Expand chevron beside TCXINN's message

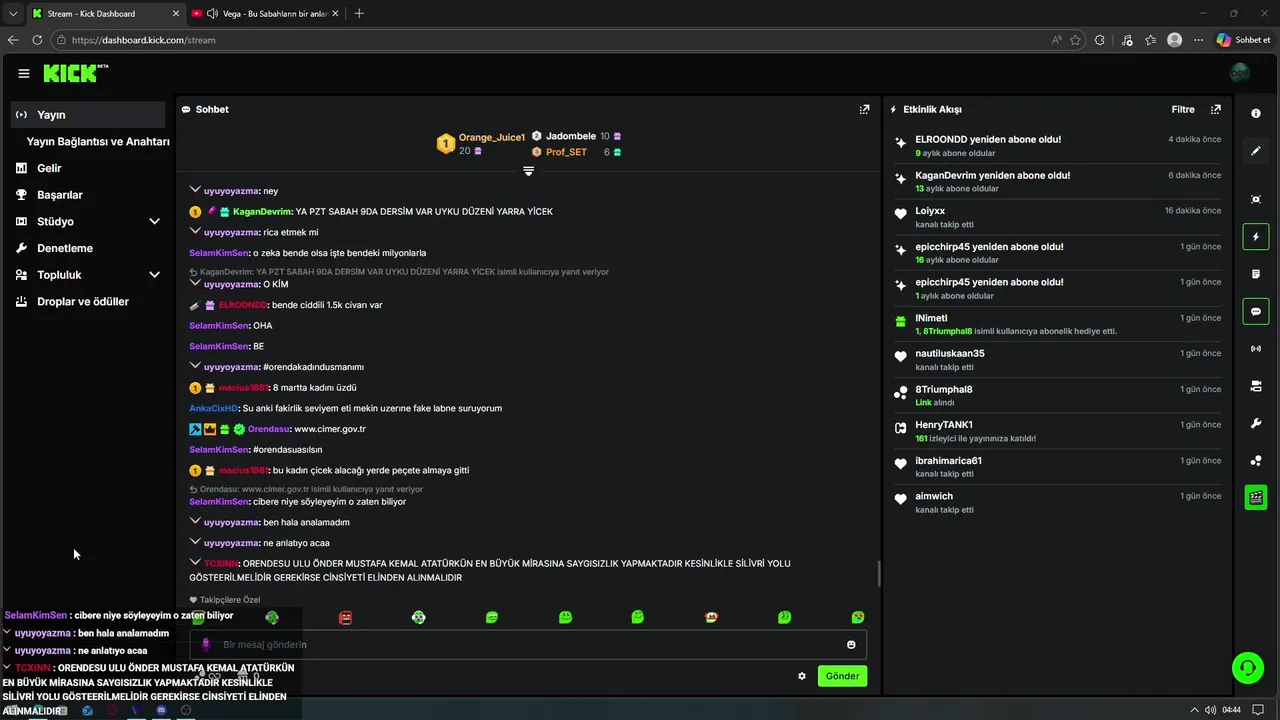195,562
